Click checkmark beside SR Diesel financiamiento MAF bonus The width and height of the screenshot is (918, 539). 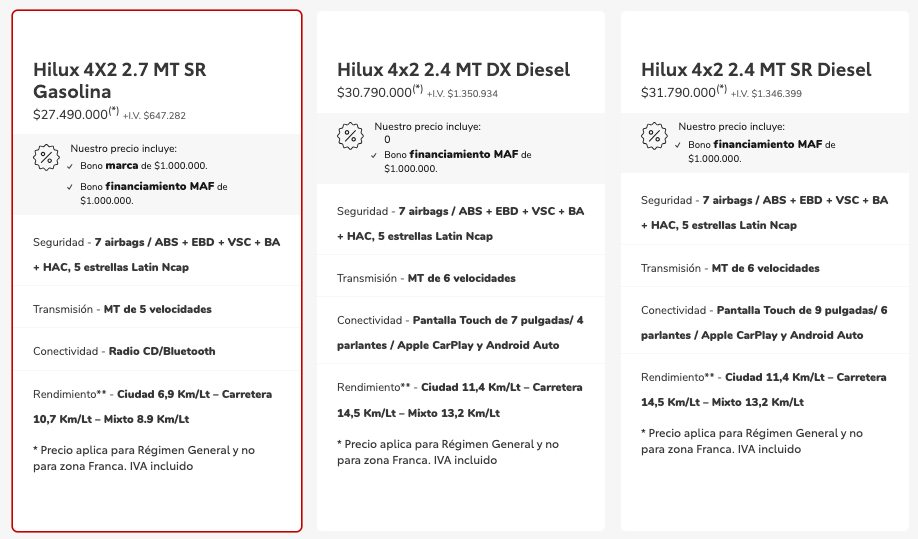[x=678, y=145]
